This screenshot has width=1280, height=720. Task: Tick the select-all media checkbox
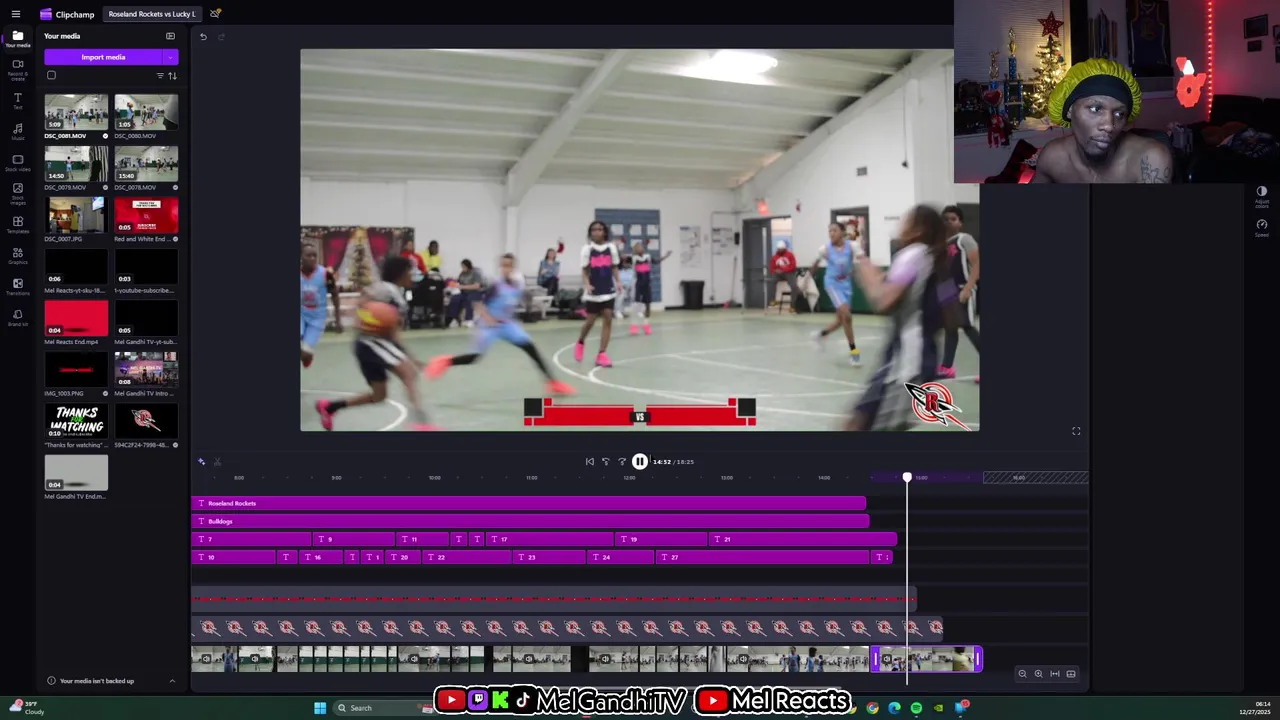(51, 75)
